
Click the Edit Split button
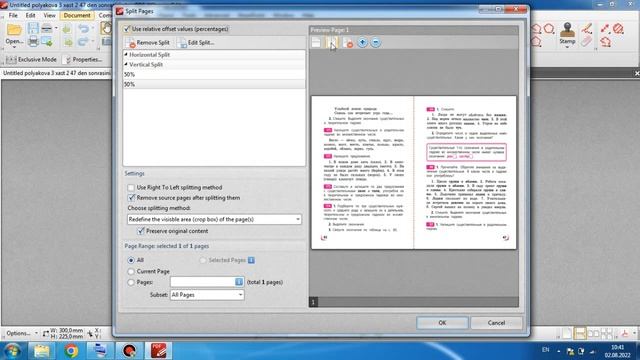[x=196, y=42]
